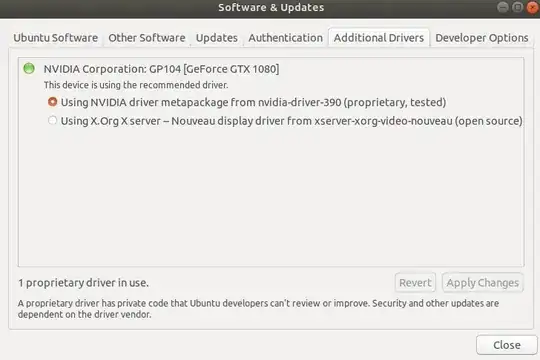The width and height of the screenshot is (540, 360).
Task: Go to the Updates tab
Action: pyautogui.click(x=217, y=38)
